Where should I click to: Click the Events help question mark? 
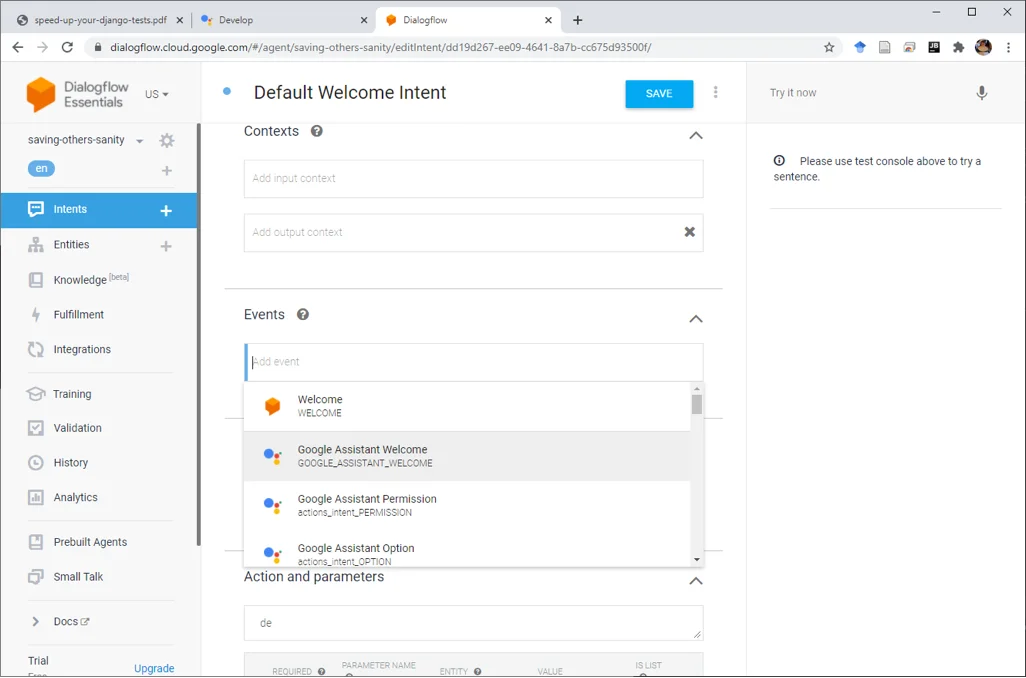tap(302, 314)
